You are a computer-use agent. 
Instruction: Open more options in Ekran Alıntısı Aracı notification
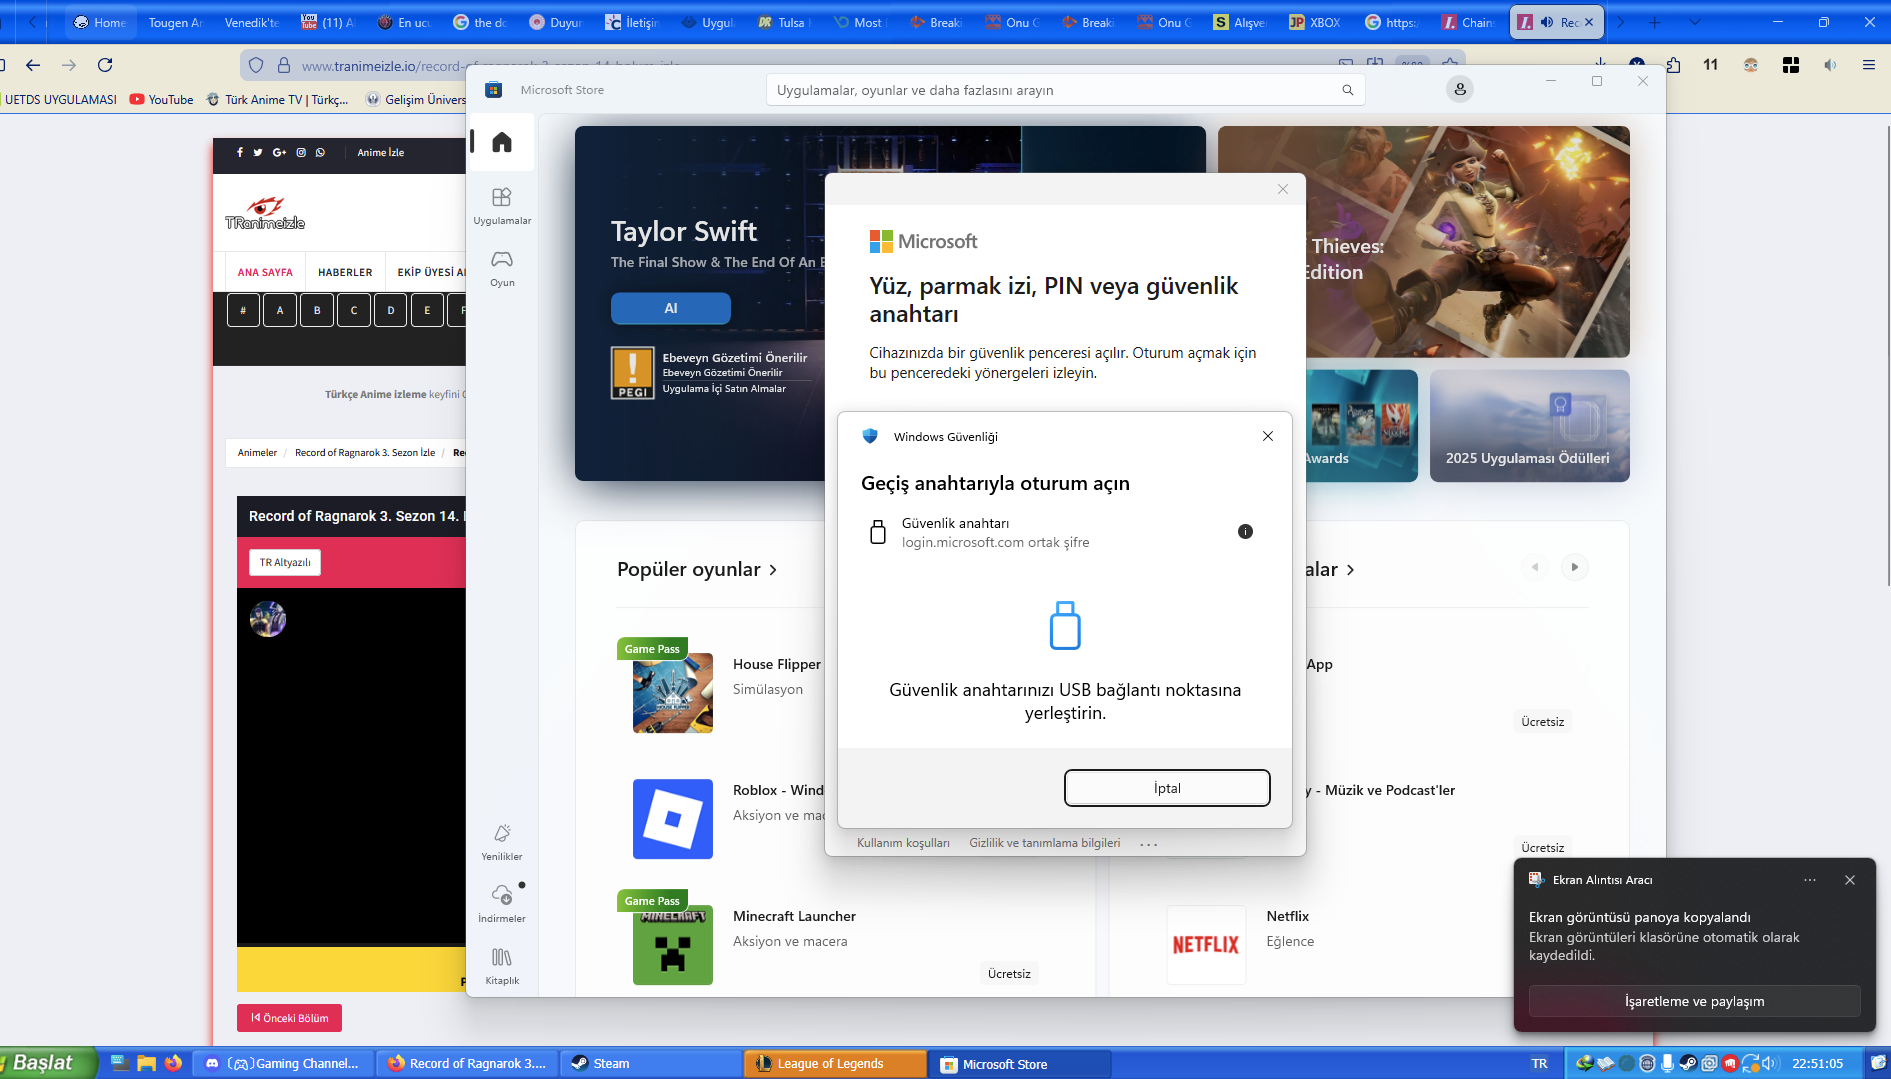tap(1810, 880)
